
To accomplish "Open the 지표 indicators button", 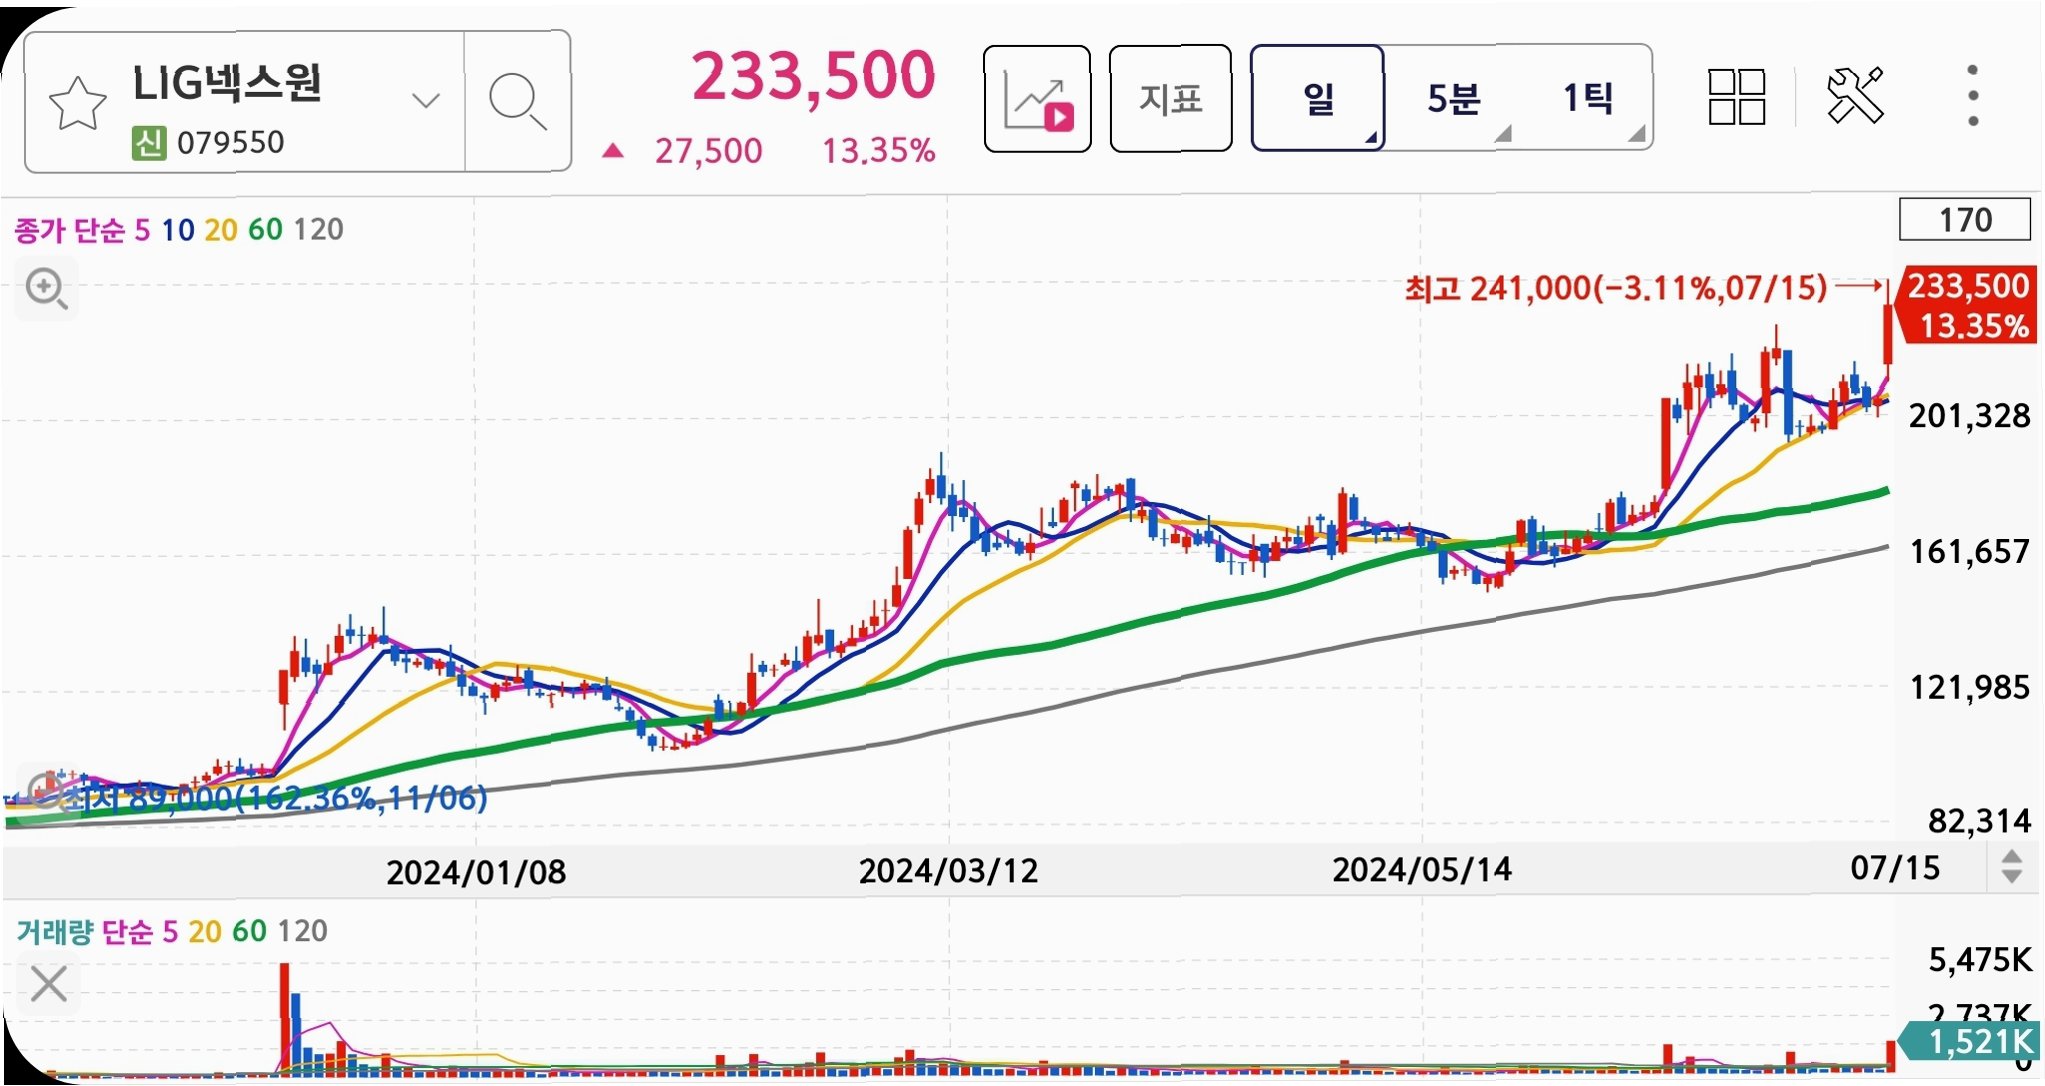I will point(1170,99).
